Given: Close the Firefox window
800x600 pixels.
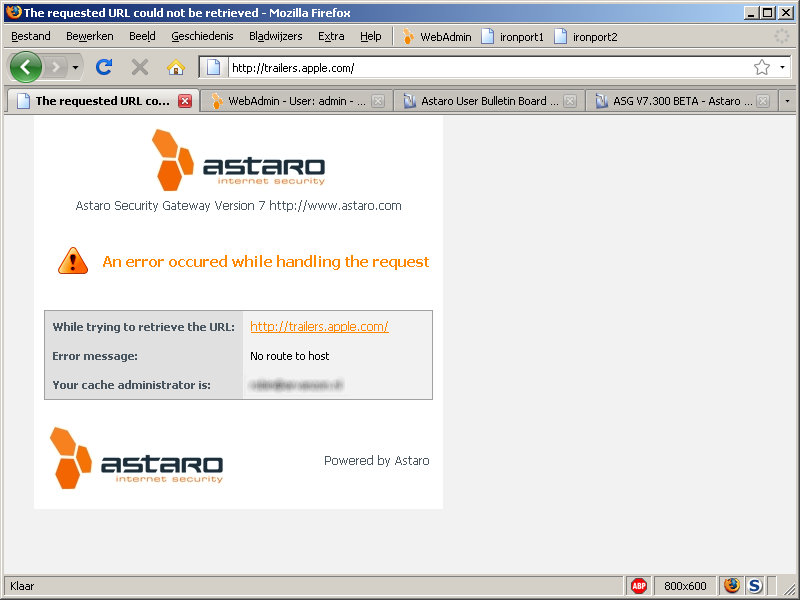Looking at the screenshot, I should click(786, 13).
